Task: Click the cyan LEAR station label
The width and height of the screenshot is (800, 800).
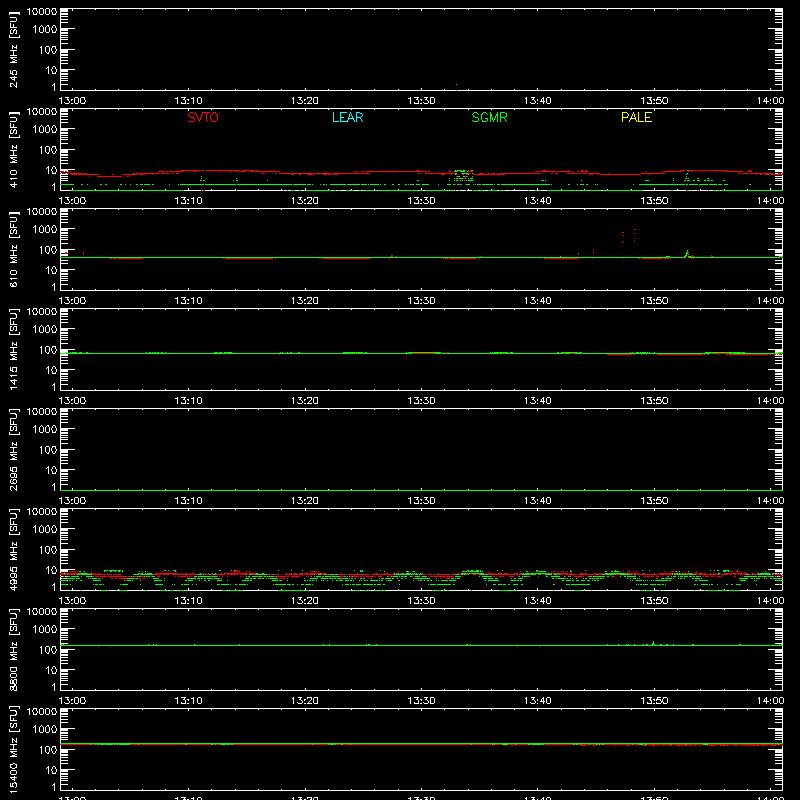Action: click(x=347, y=117)
